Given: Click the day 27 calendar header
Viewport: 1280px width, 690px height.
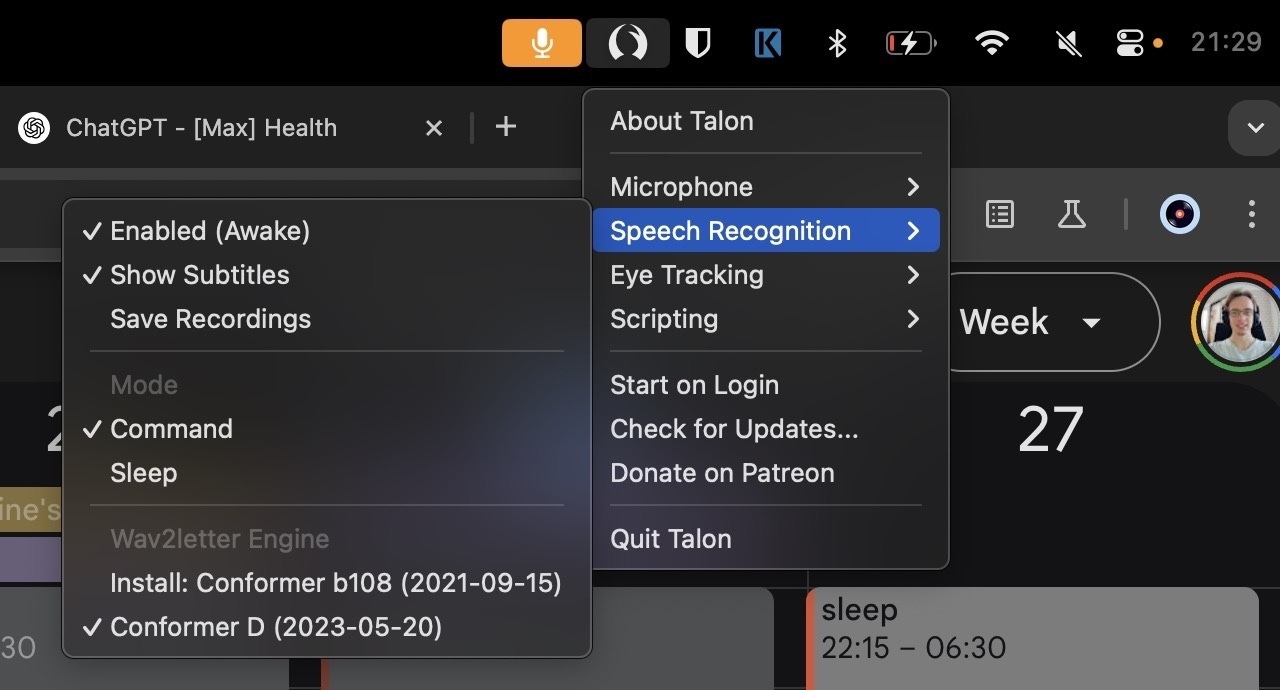Looking at the screenshot, I should (1050, 430).
